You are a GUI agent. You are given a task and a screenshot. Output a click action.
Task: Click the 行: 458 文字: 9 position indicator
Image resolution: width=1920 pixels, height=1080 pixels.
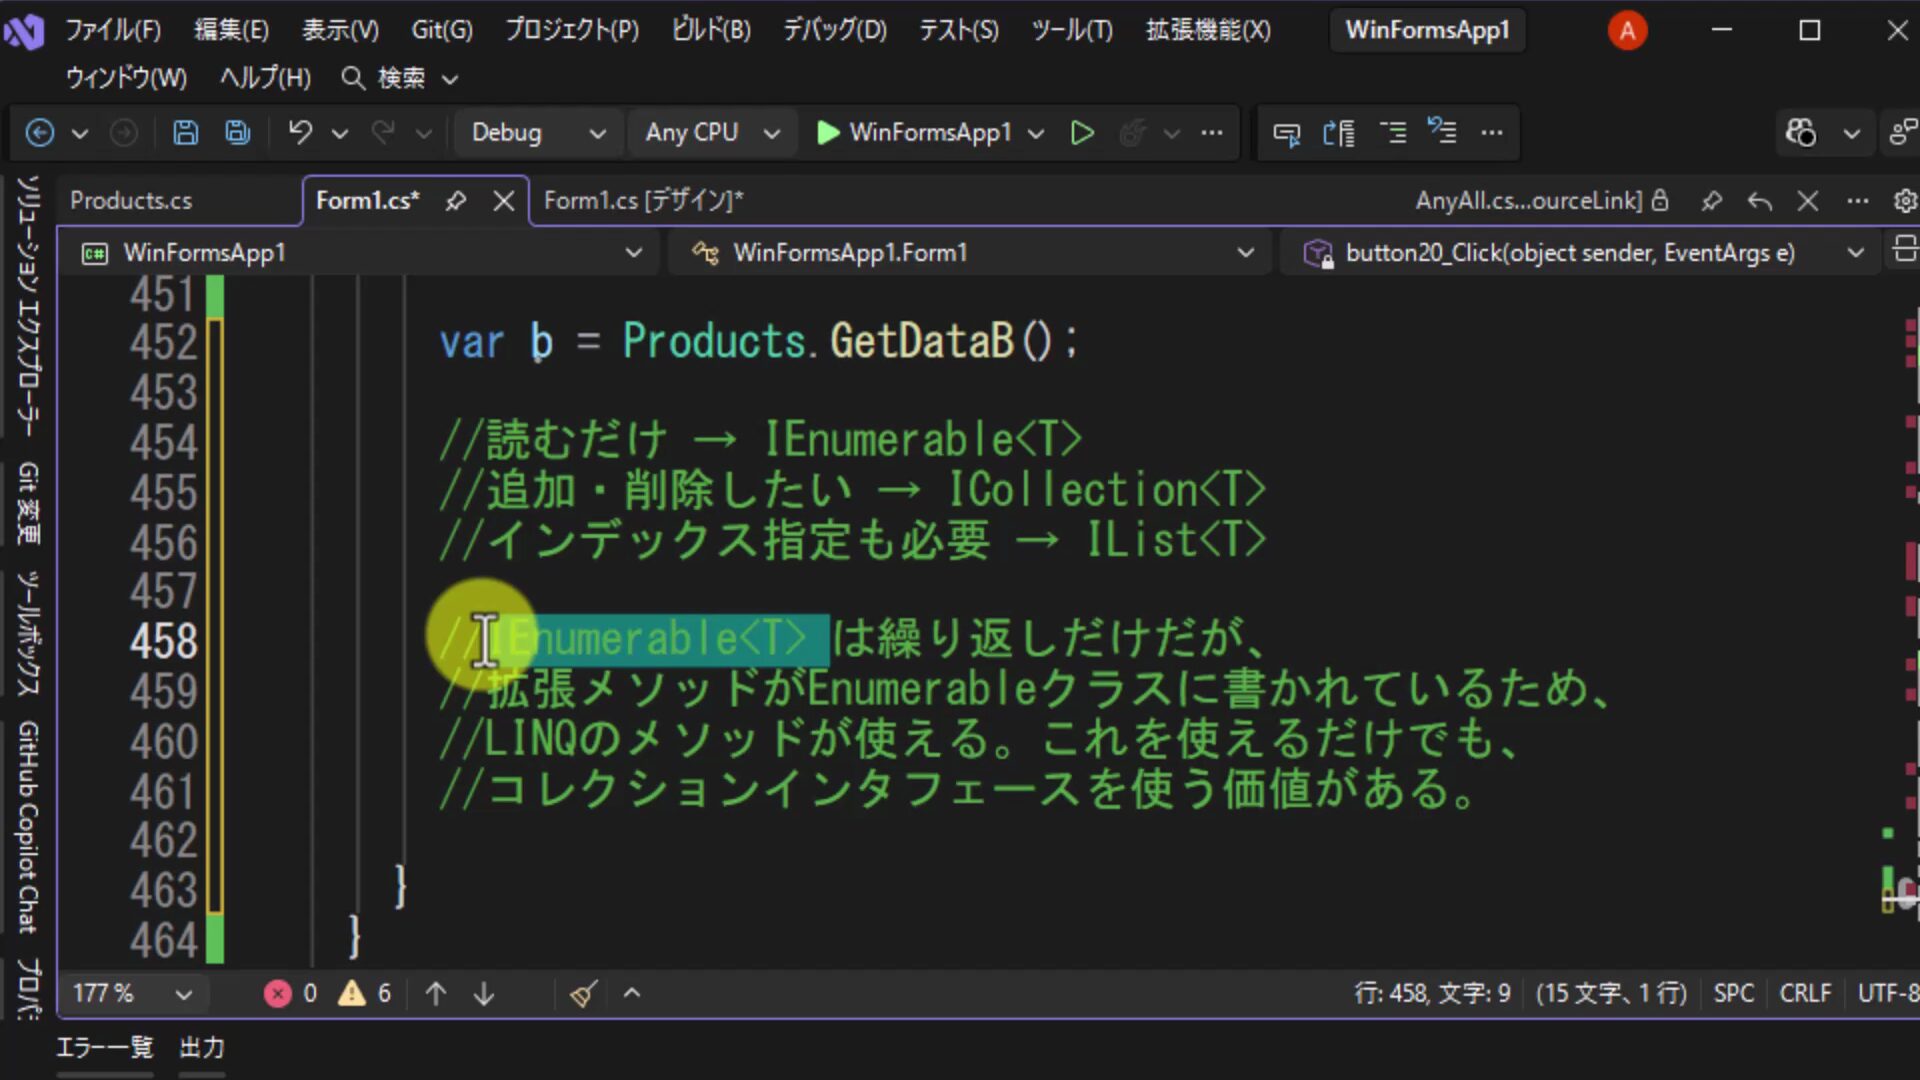click(1432, 993)
